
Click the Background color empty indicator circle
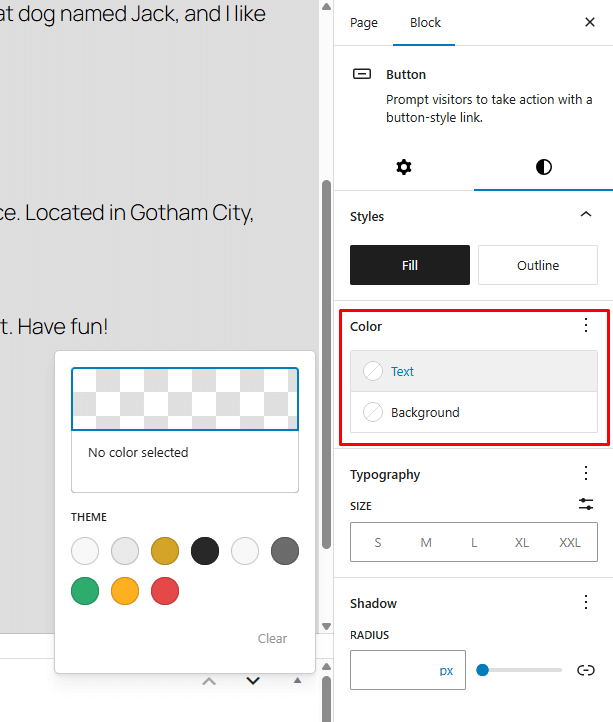click(x=373, y=412)
